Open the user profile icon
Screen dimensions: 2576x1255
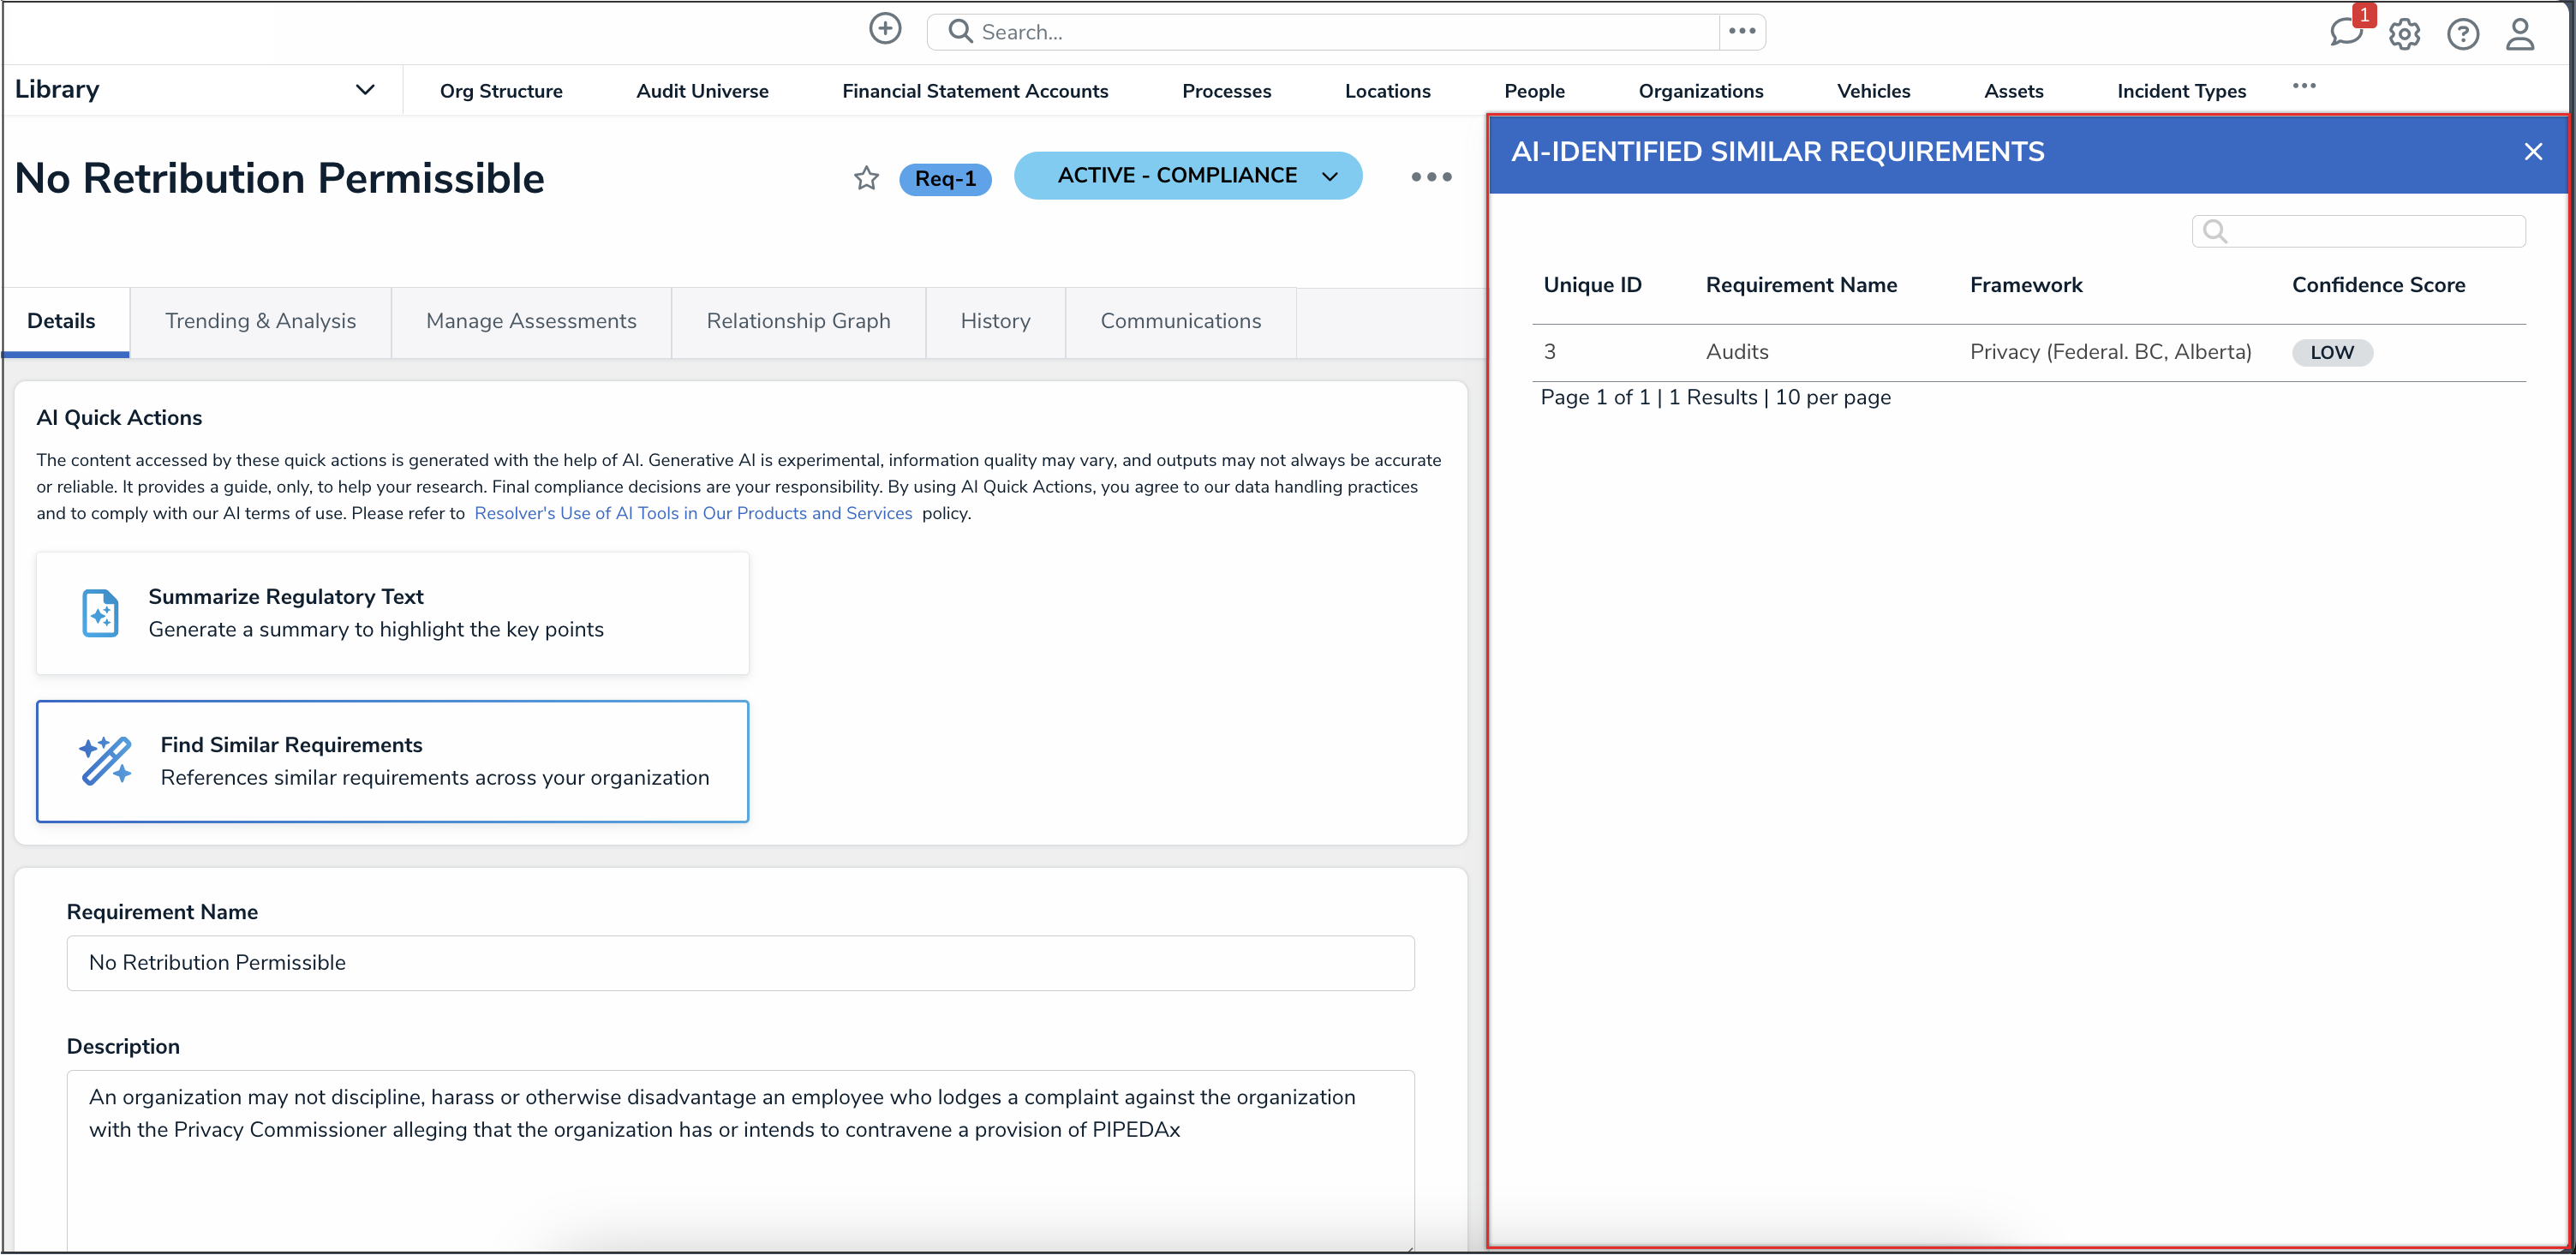pos(2519,34)
